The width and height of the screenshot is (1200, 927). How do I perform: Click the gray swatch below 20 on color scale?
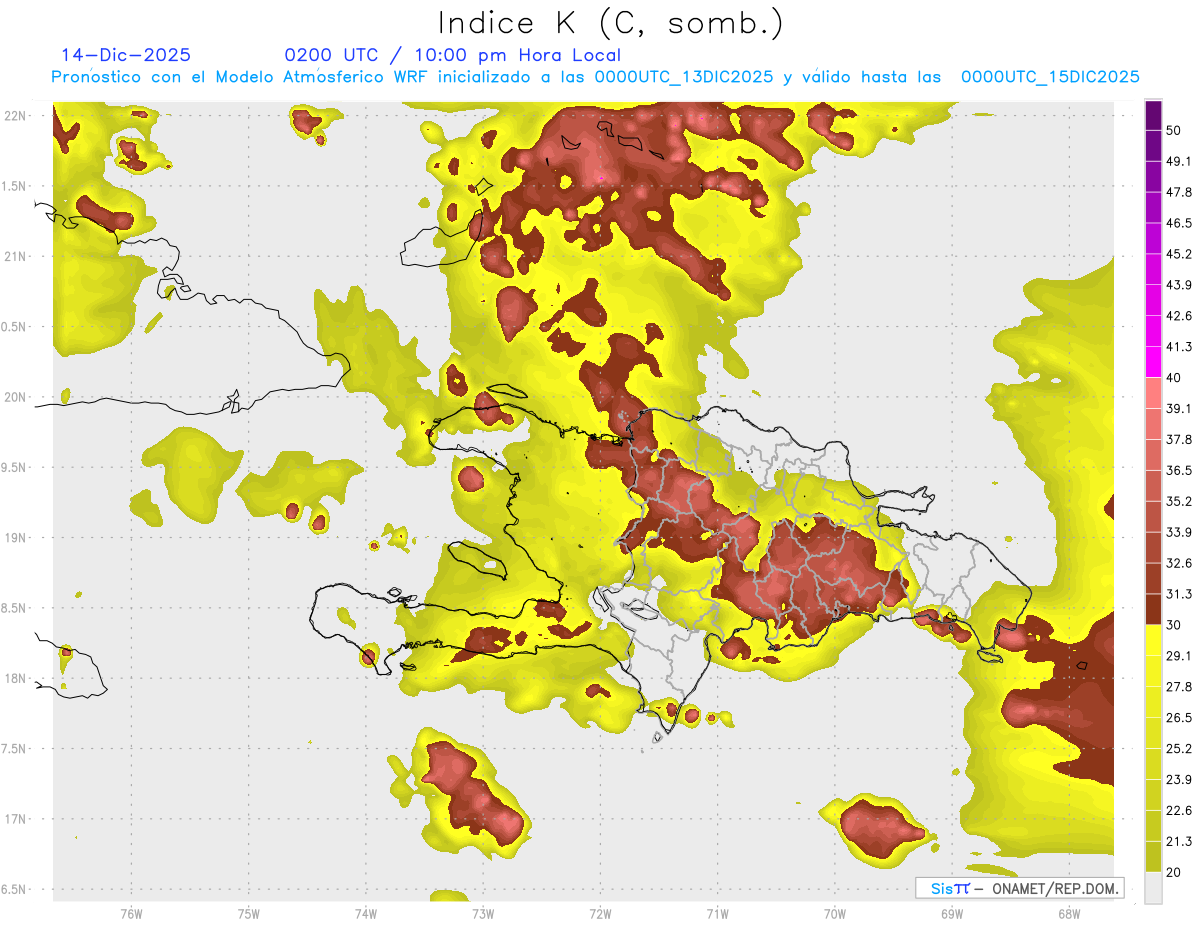(1153, 887)
